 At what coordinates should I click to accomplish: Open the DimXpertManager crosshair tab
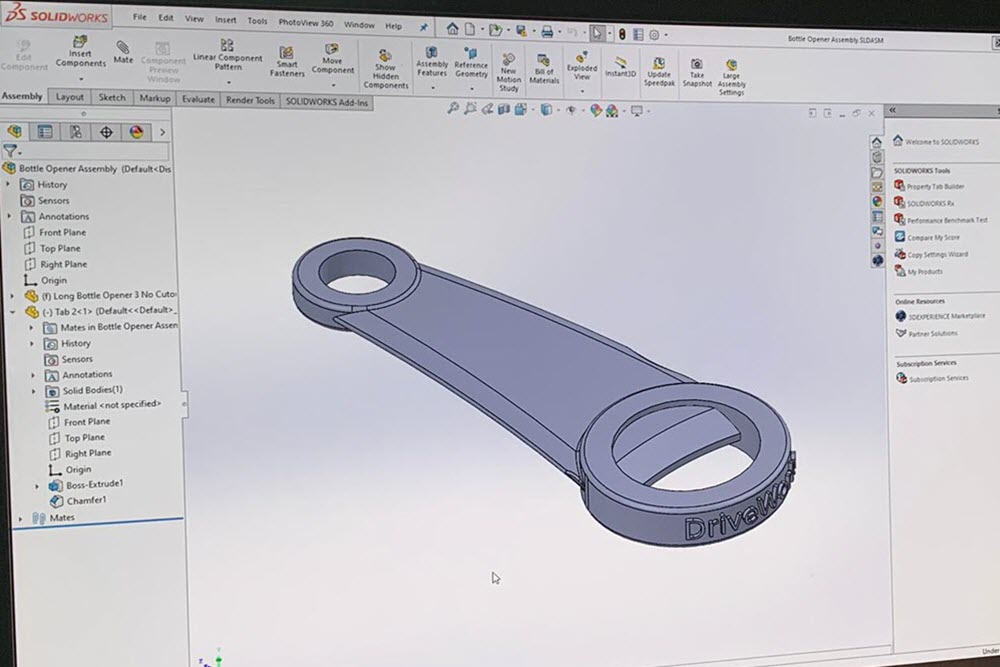(x=106, y=132)
